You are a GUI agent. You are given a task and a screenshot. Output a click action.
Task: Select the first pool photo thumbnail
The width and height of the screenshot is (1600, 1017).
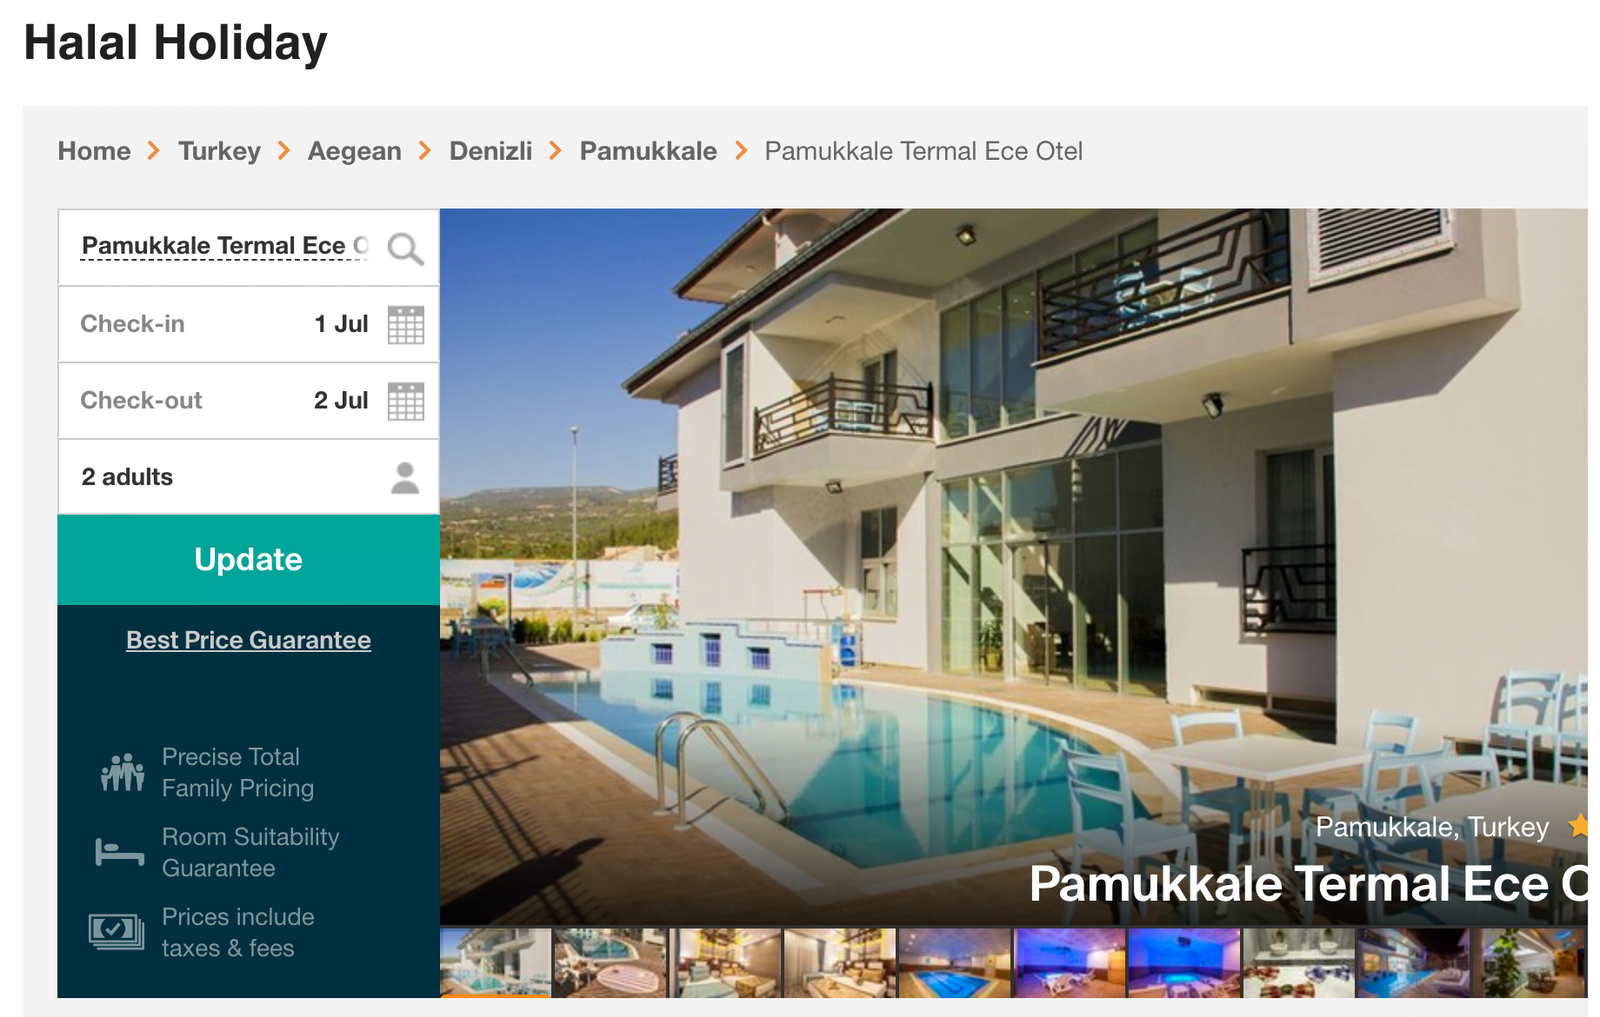(495, 963)
